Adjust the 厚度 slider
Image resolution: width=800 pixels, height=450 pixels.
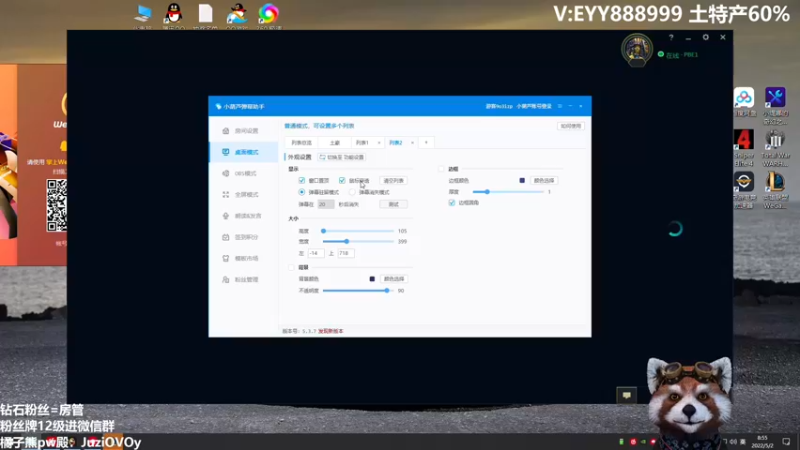point(508,192)
